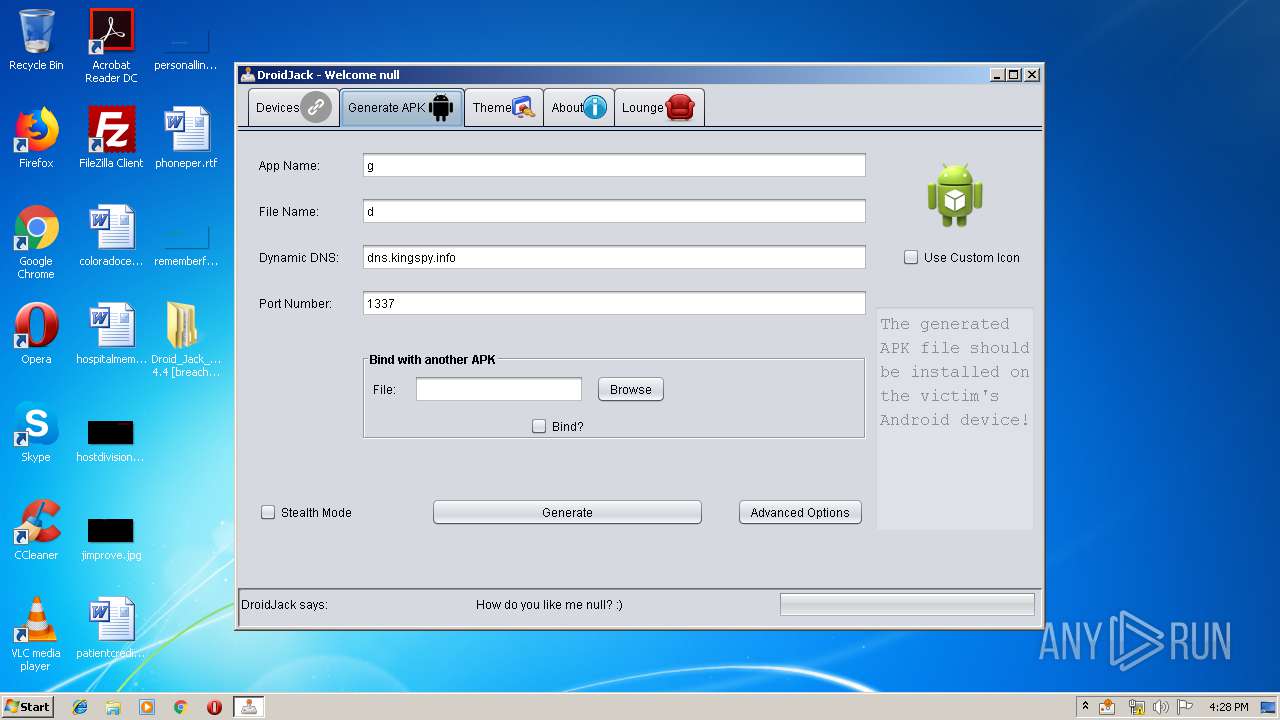The image size is (1280, 720).
Task: Launch Opera desktop shortcut
Action: tap(36, 333)
